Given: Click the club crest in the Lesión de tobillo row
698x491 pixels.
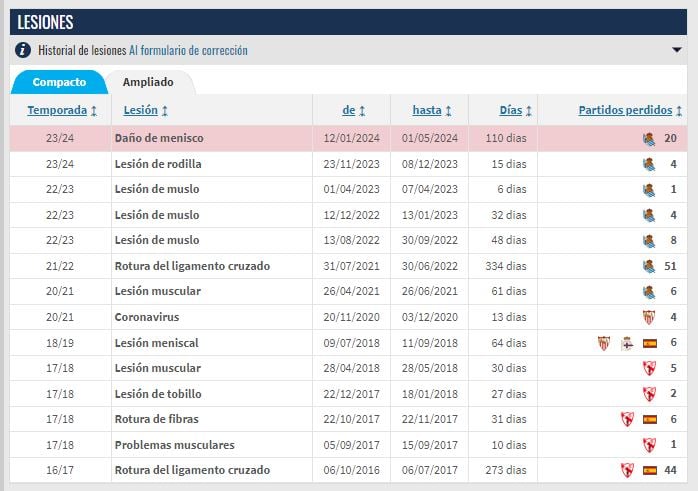Looking at the screenshot, I should (649, 394).
